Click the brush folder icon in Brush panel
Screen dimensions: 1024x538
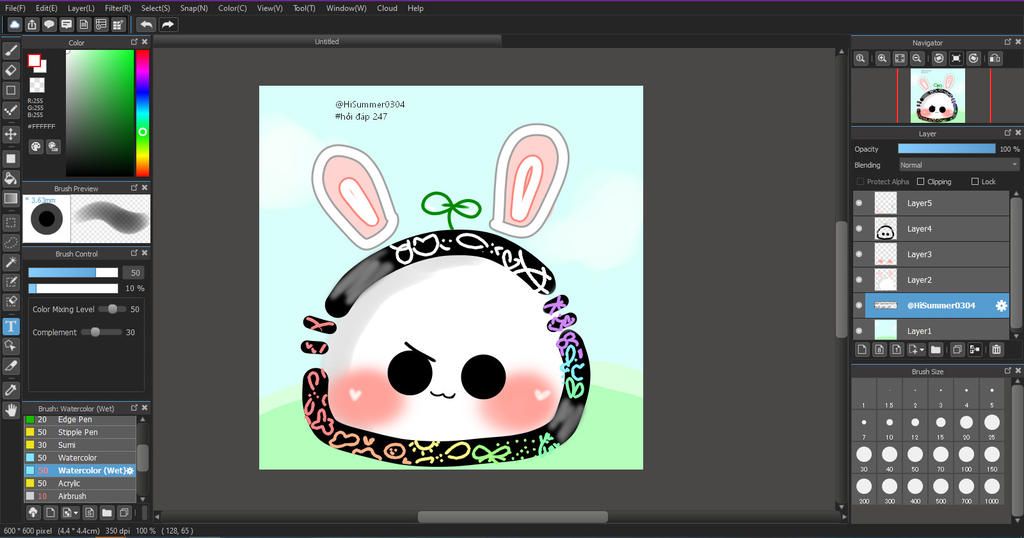click(106, 513)
